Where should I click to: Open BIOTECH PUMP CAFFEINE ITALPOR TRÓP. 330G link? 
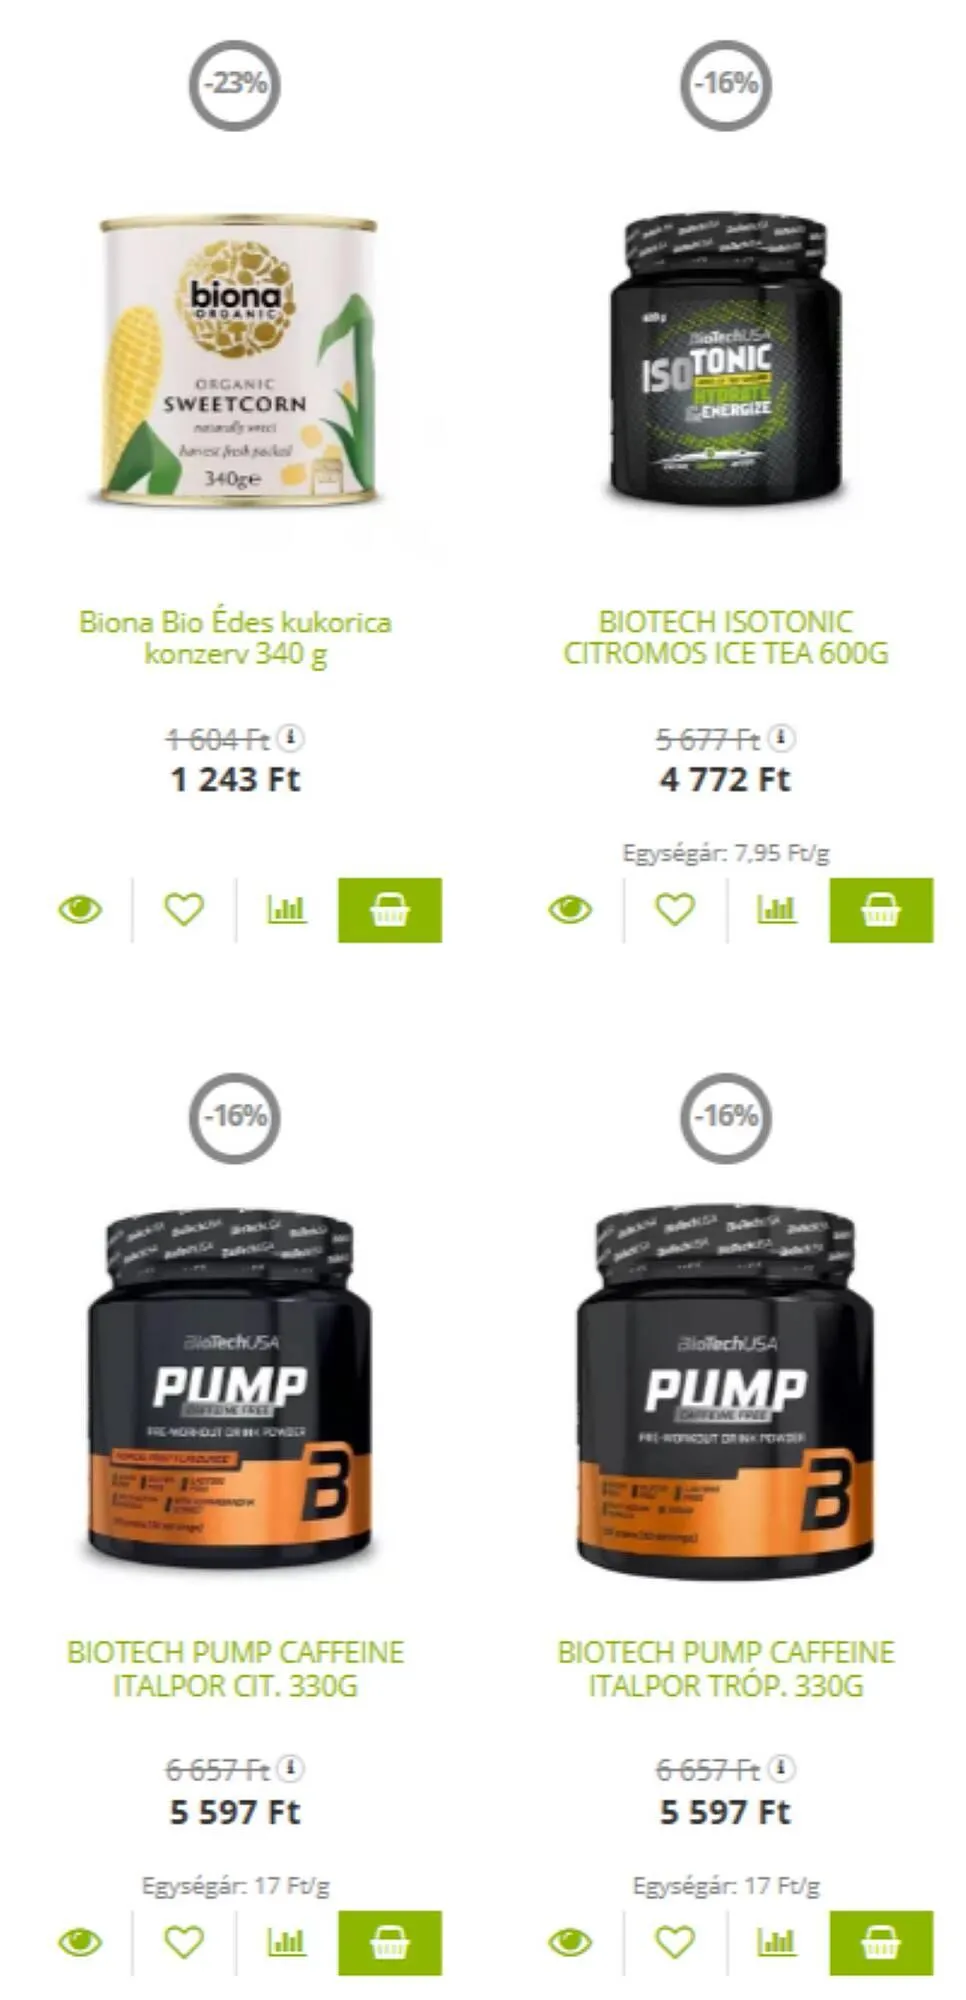click(x=726, y=1669)
